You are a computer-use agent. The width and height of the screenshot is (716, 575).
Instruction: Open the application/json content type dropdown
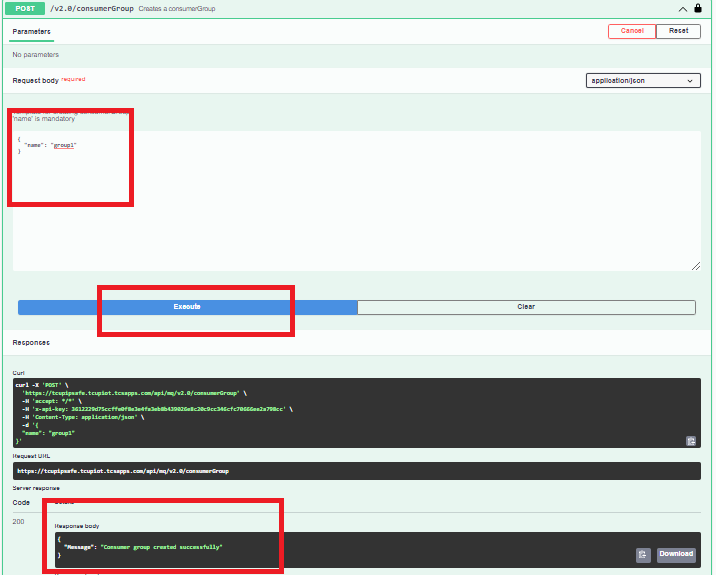point(643,80)
